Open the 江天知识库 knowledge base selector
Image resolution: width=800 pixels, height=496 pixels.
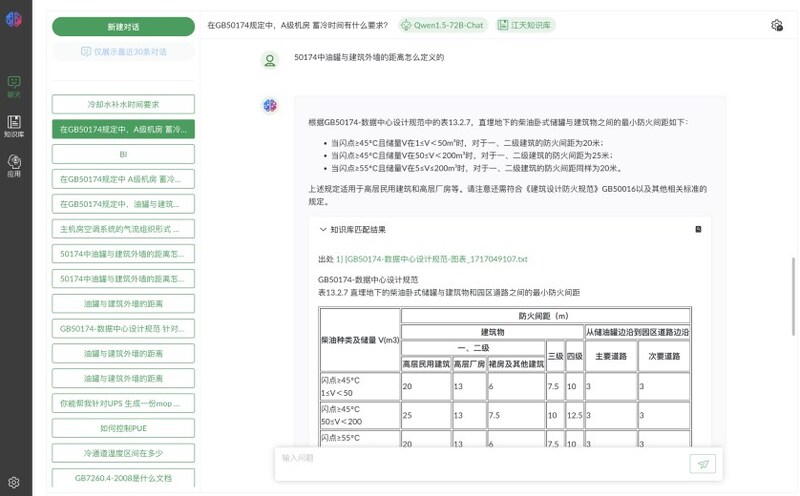(523, 26)
